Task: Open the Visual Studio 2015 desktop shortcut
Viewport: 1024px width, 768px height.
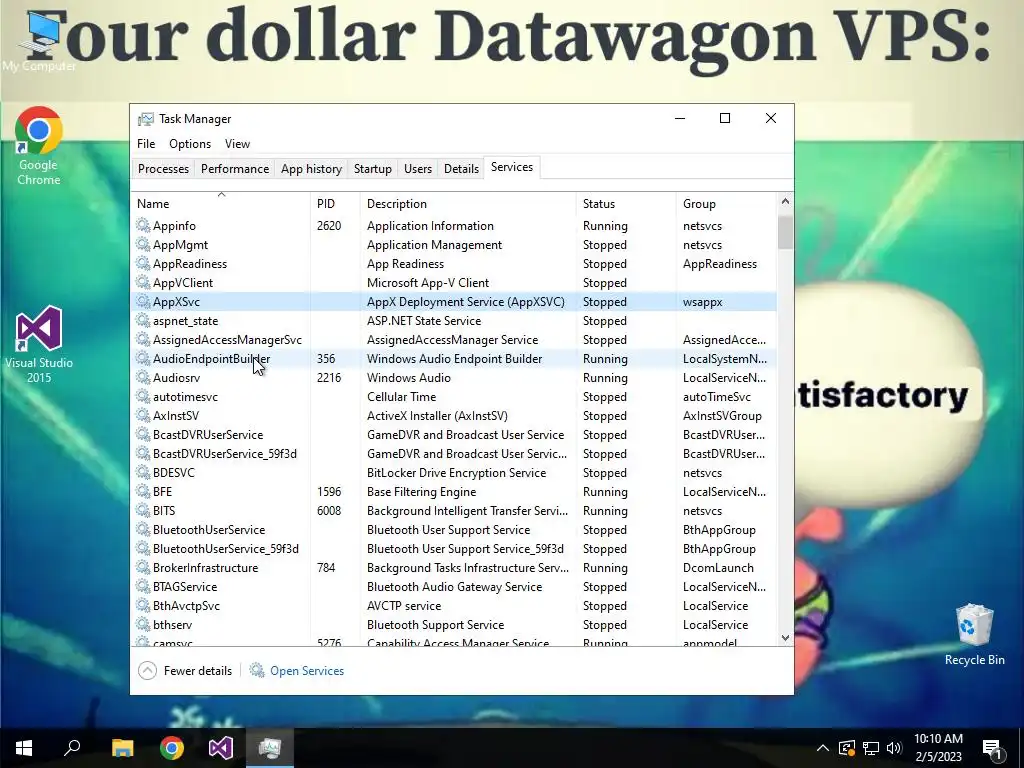Action: 39,344
